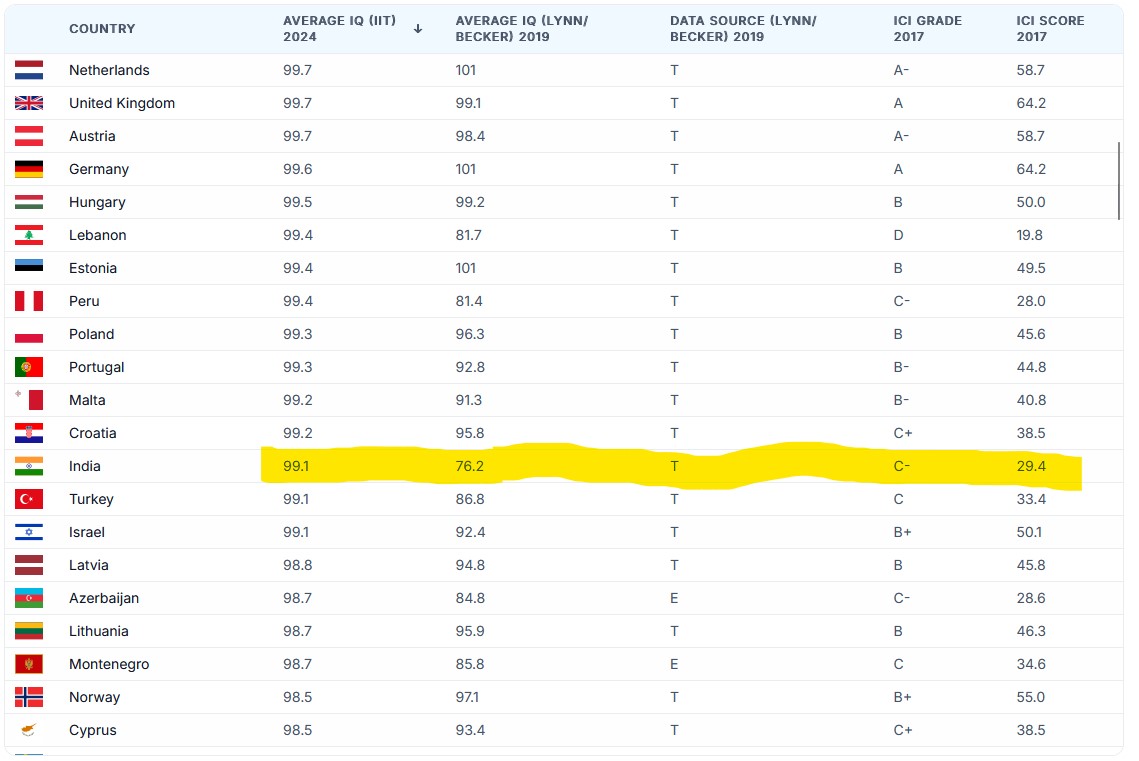1139x761 pixels.
Task: Click the United Kingdom flag icon
Action: (28, 103)
